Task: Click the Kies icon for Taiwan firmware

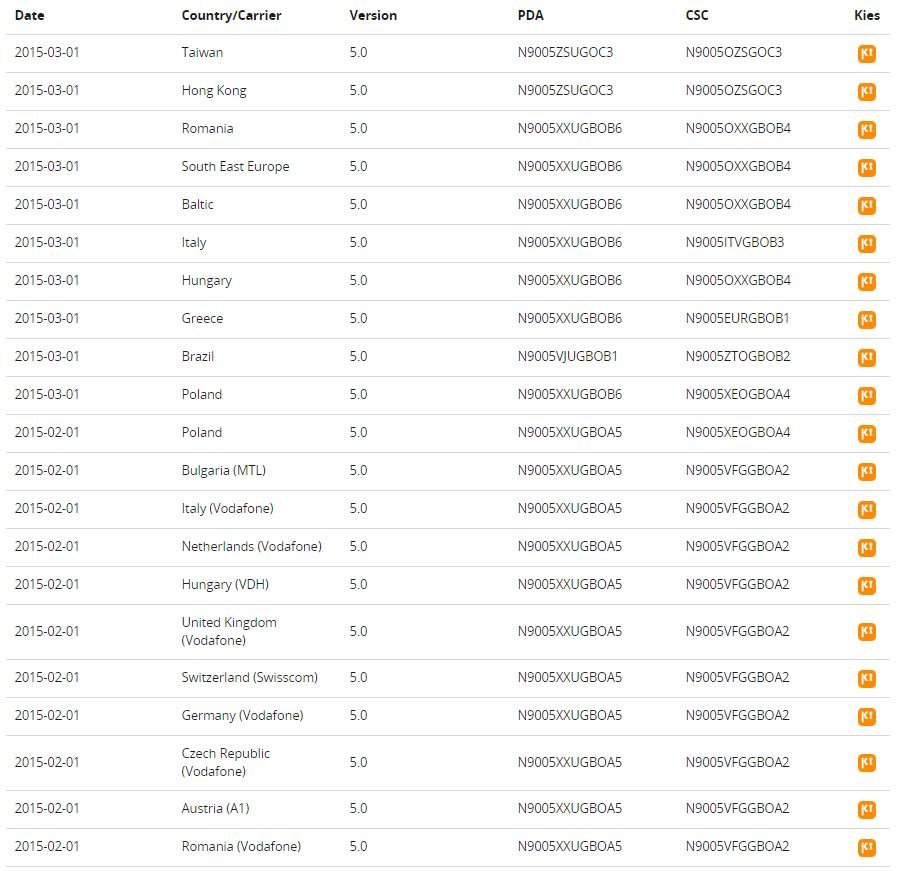Action: pos(867,54)
